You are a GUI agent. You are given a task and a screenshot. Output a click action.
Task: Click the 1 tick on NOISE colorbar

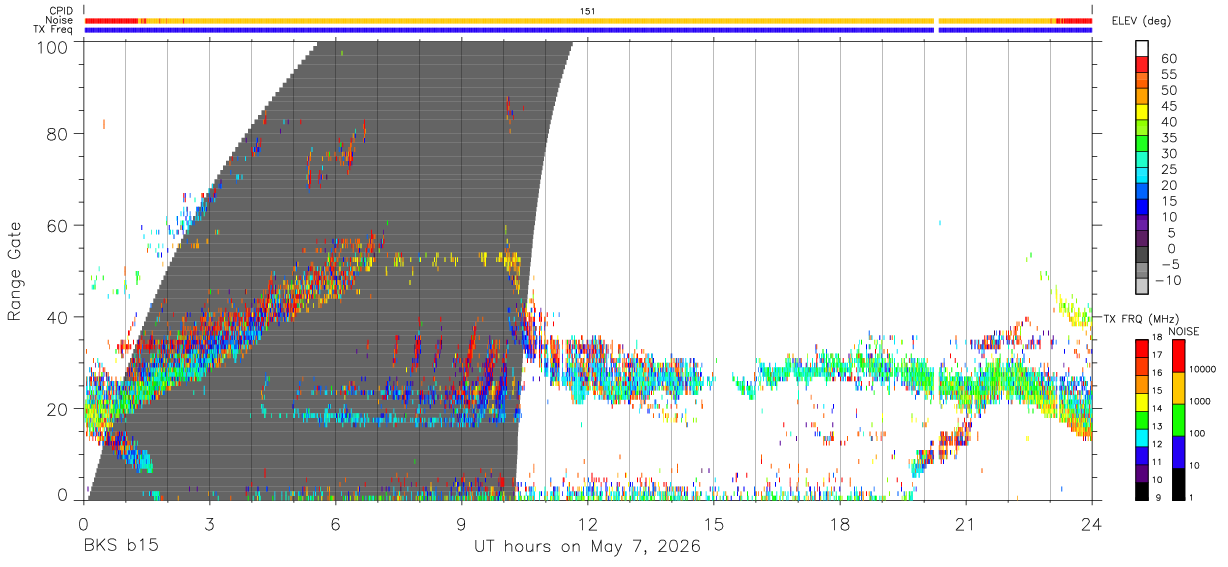(x=1191, y=500)
